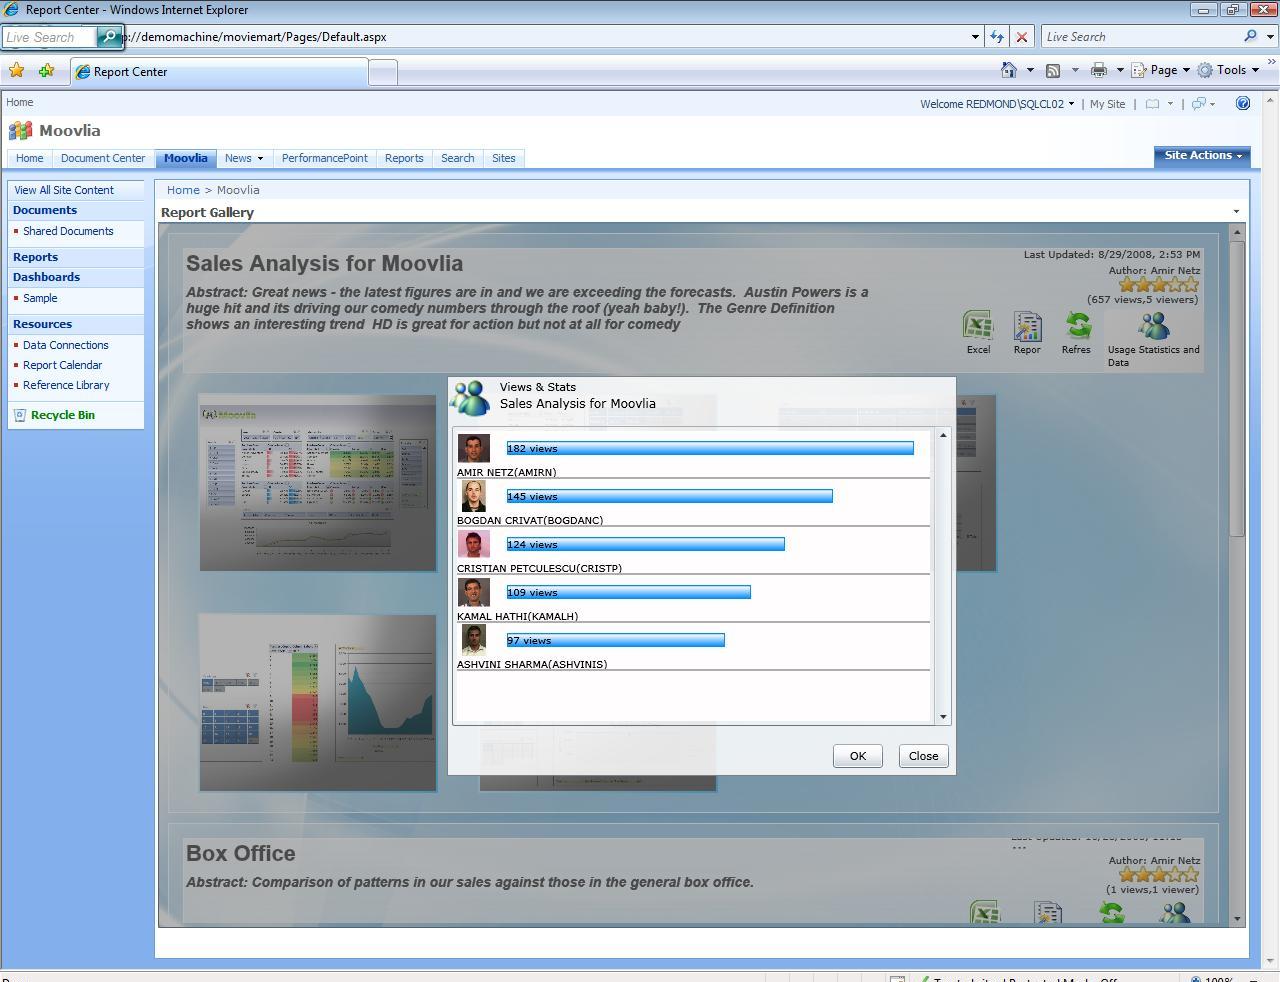This screenshot has width=1280, height=982.
Task: Open Report Calendar link
Action: tap(62, 365)
